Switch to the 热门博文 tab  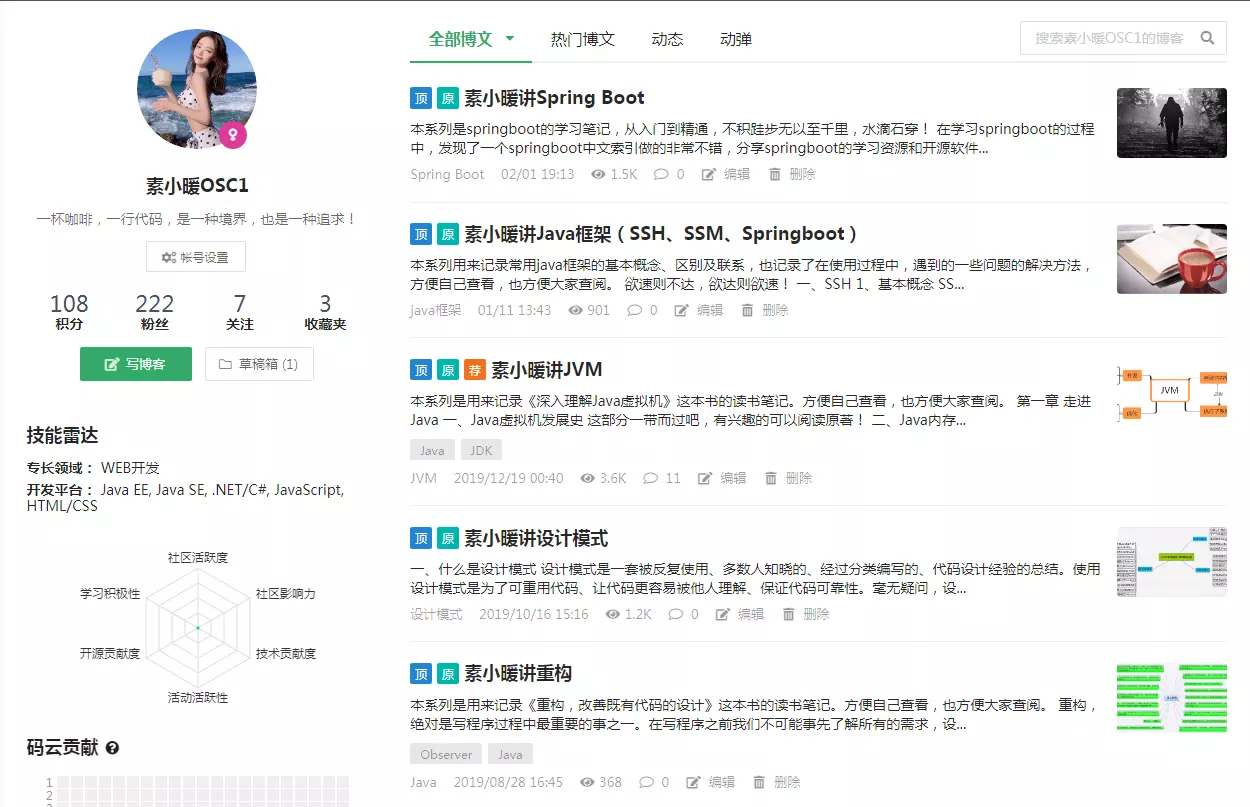click(x=583, y=39)
